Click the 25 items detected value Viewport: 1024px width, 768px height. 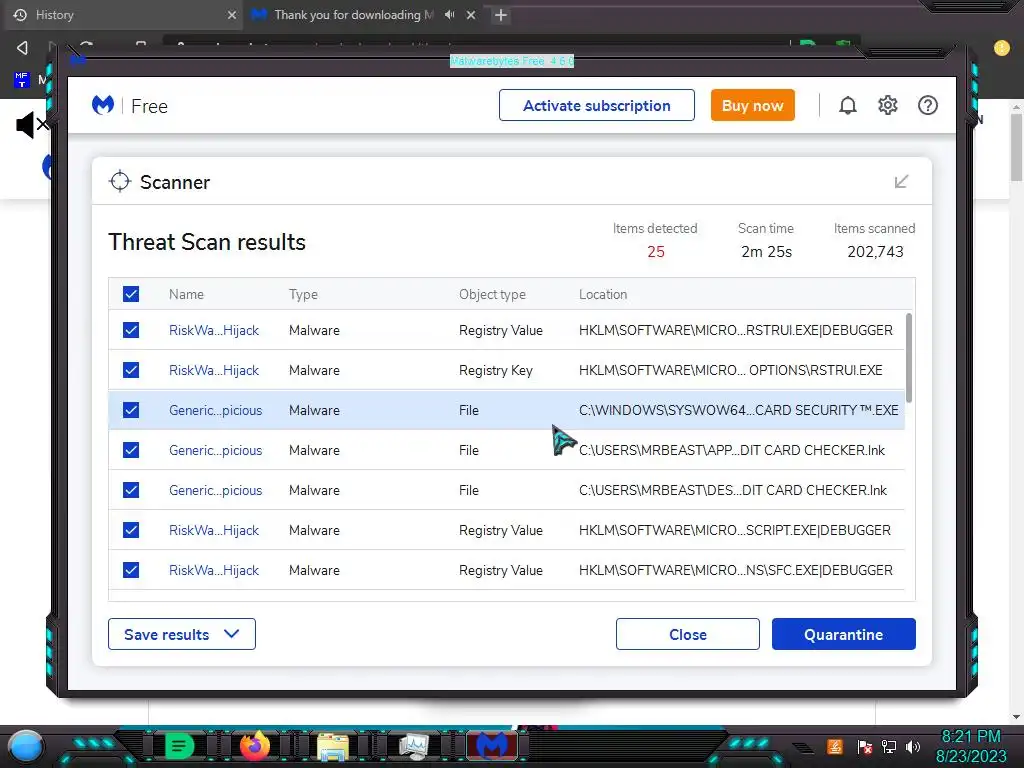pyautogui.click(x=656, y=251)
